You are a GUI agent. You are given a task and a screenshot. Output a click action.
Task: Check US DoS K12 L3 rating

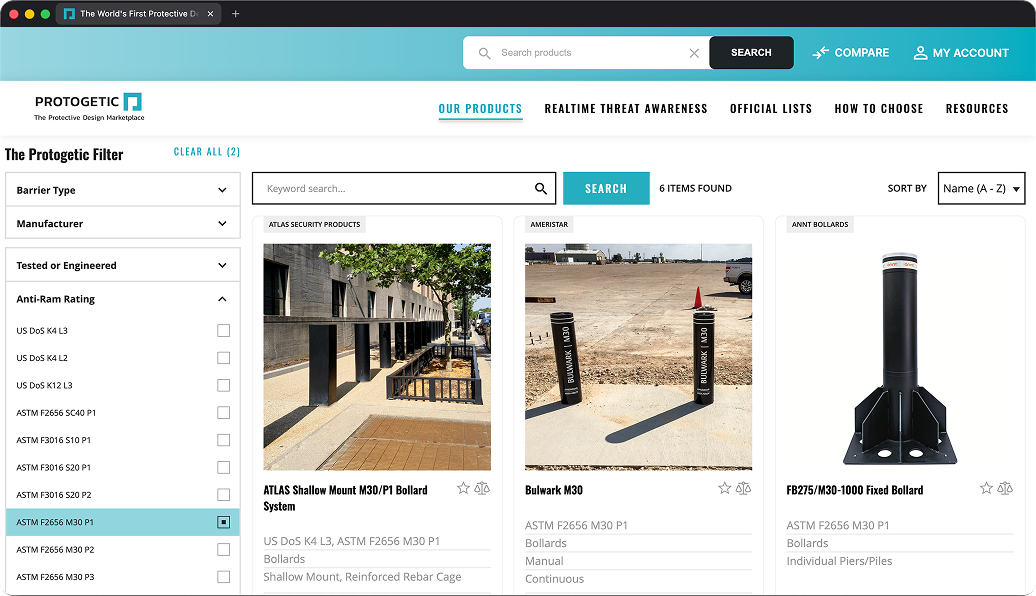click(x=223, y=385)
